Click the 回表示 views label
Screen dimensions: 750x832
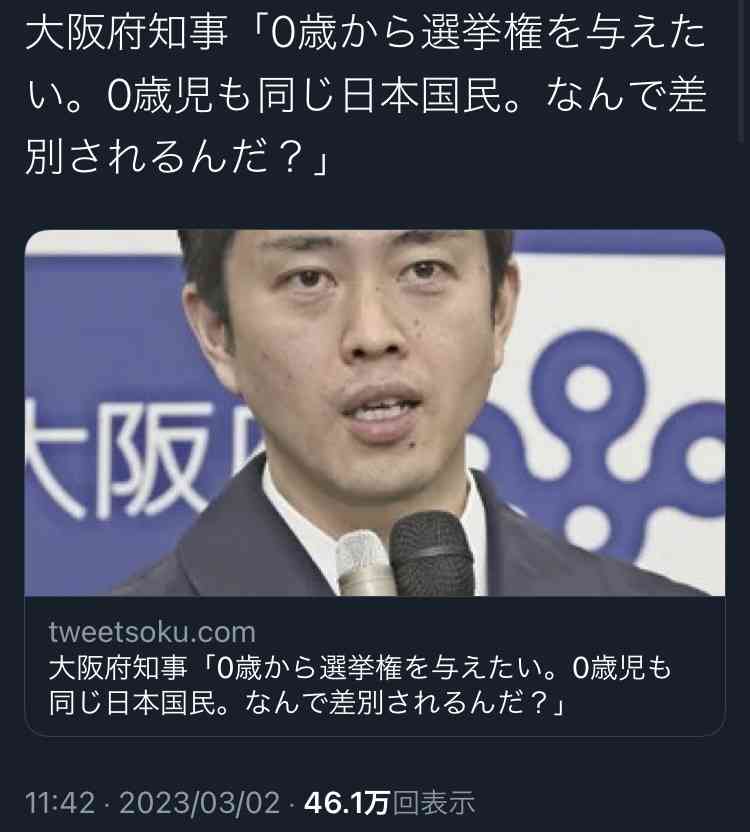pyautogui.click(x=434, y=803)
